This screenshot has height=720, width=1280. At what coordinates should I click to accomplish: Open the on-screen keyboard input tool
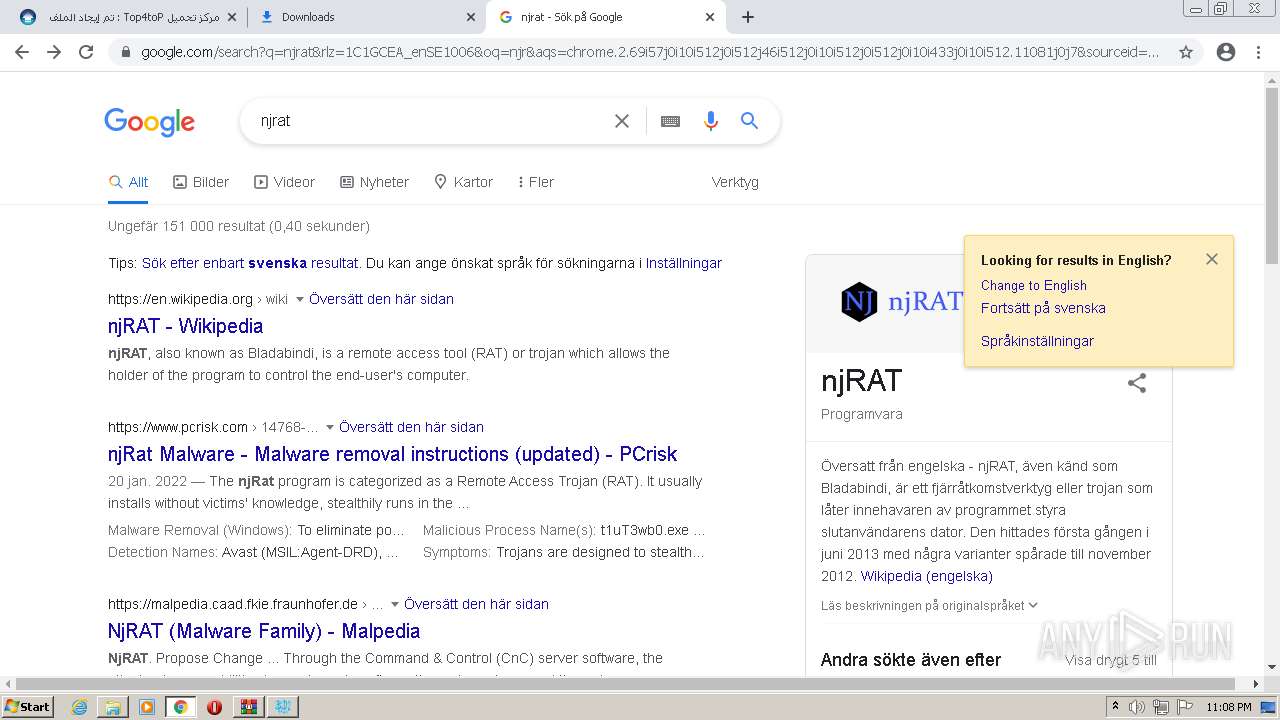[670, 121]
